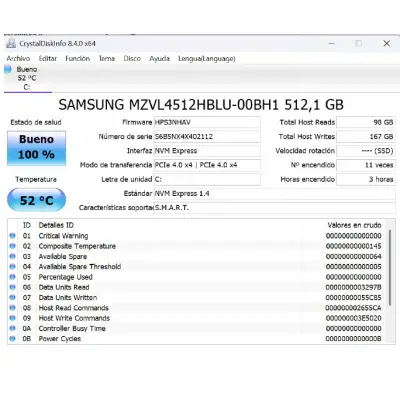Click the status dot for Percentage Used row
400x416 pixels.
click(x=12, y=277)
